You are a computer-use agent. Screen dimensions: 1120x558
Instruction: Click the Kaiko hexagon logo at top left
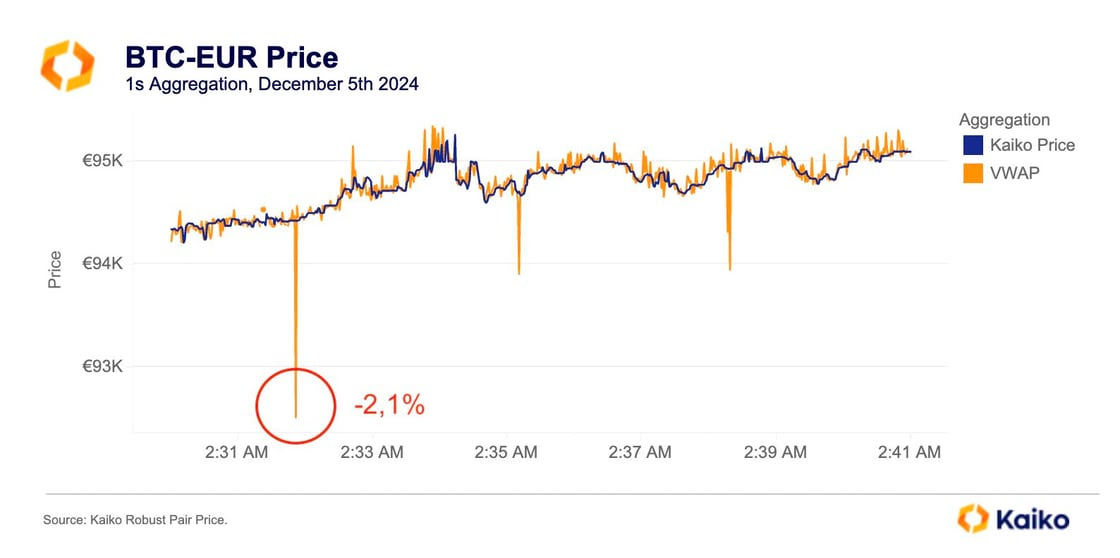pyautogui.click(x=67, y=66)
